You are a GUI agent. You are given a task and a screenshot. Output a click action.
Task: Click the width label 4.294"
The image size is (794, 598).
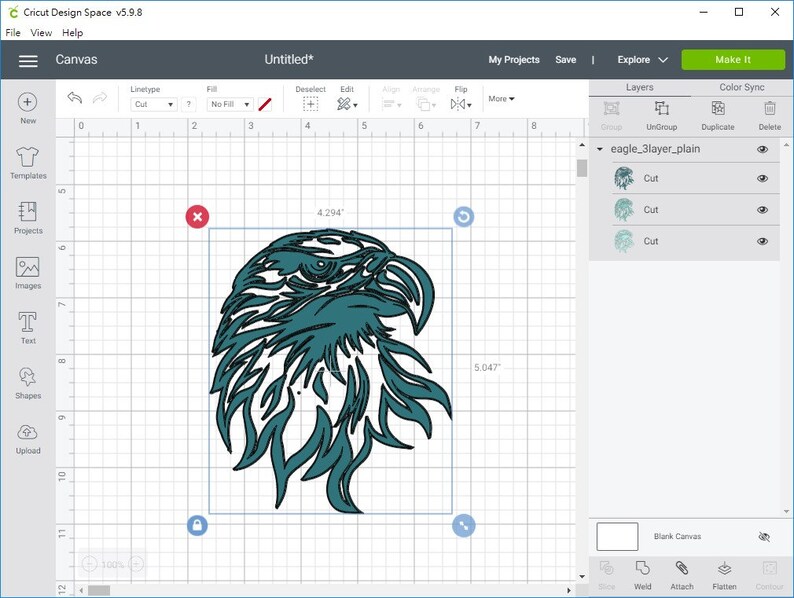[x=330, y=213]
